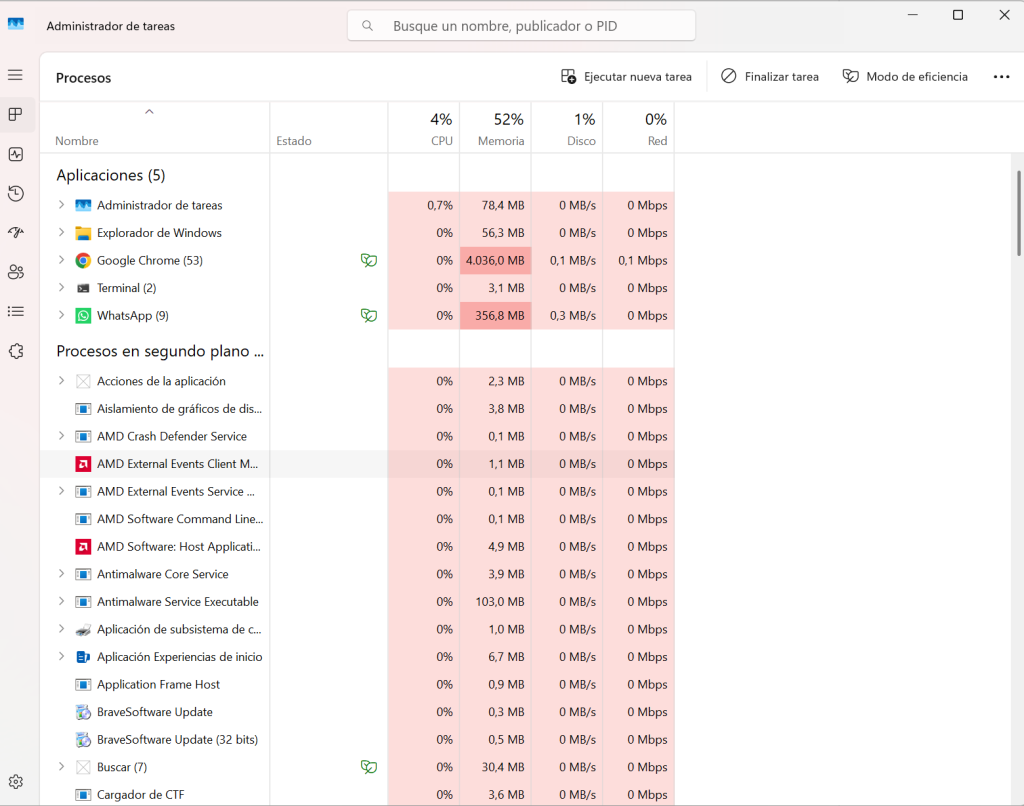Select the Processes sidebar icon
Image resolution: width=1024 pixels, height=806 pixels.
(x=16, y=114)
